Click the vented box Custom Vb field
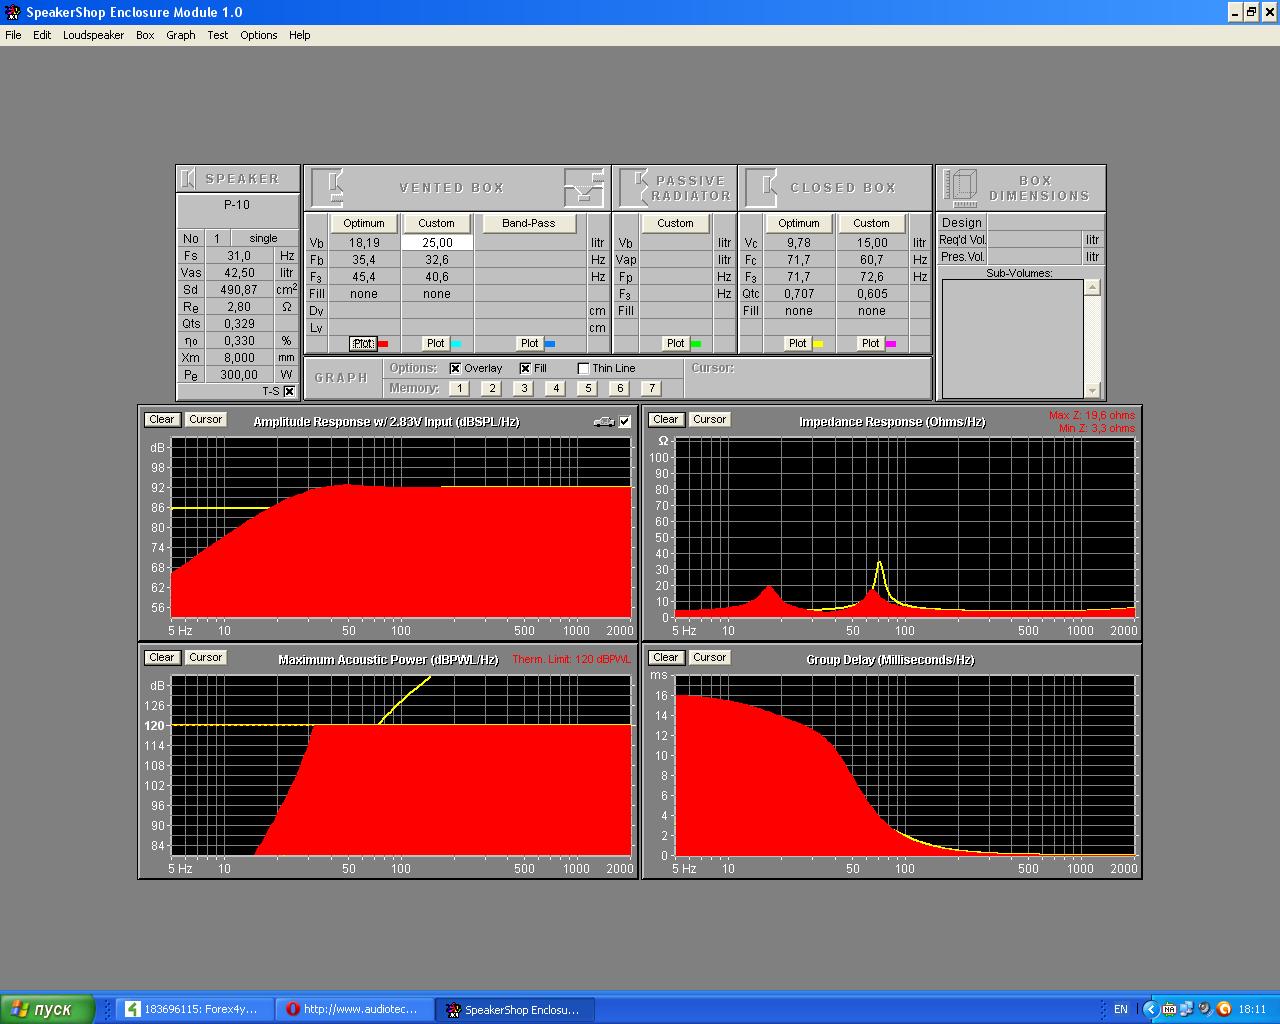Viewport: 1280px width, 1024px height. (437, 243)
